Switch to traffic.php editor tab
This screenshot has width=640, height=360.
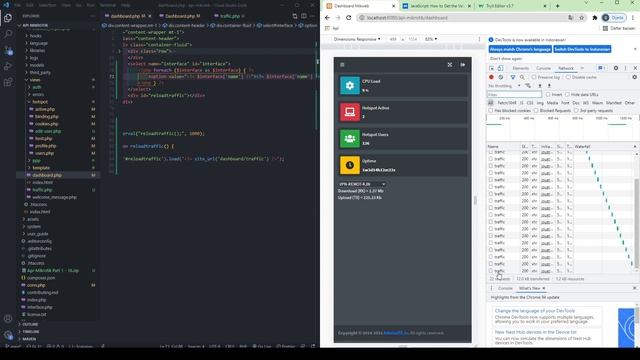click(229, 16)
